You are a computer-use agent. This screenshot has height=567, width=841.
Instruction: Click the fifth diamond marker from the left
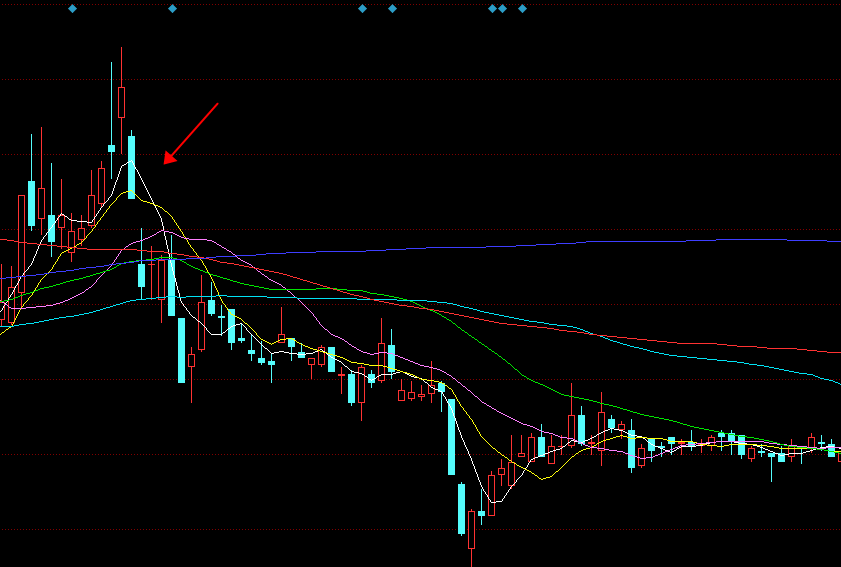pyautogui.click(x=492, y=9)
